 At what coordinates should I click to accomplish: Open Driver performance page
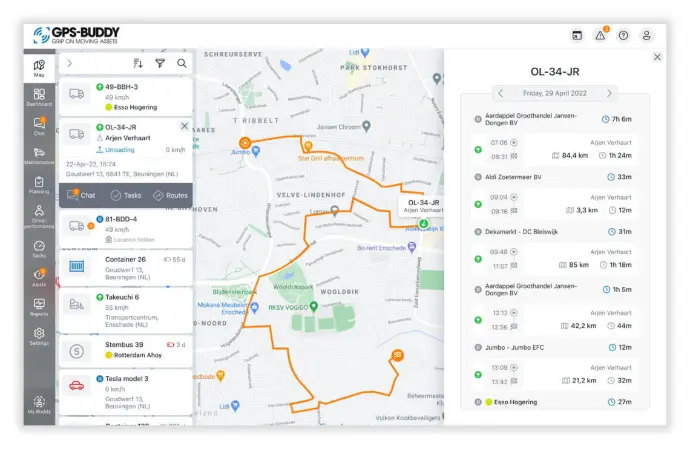click(39, 215)
